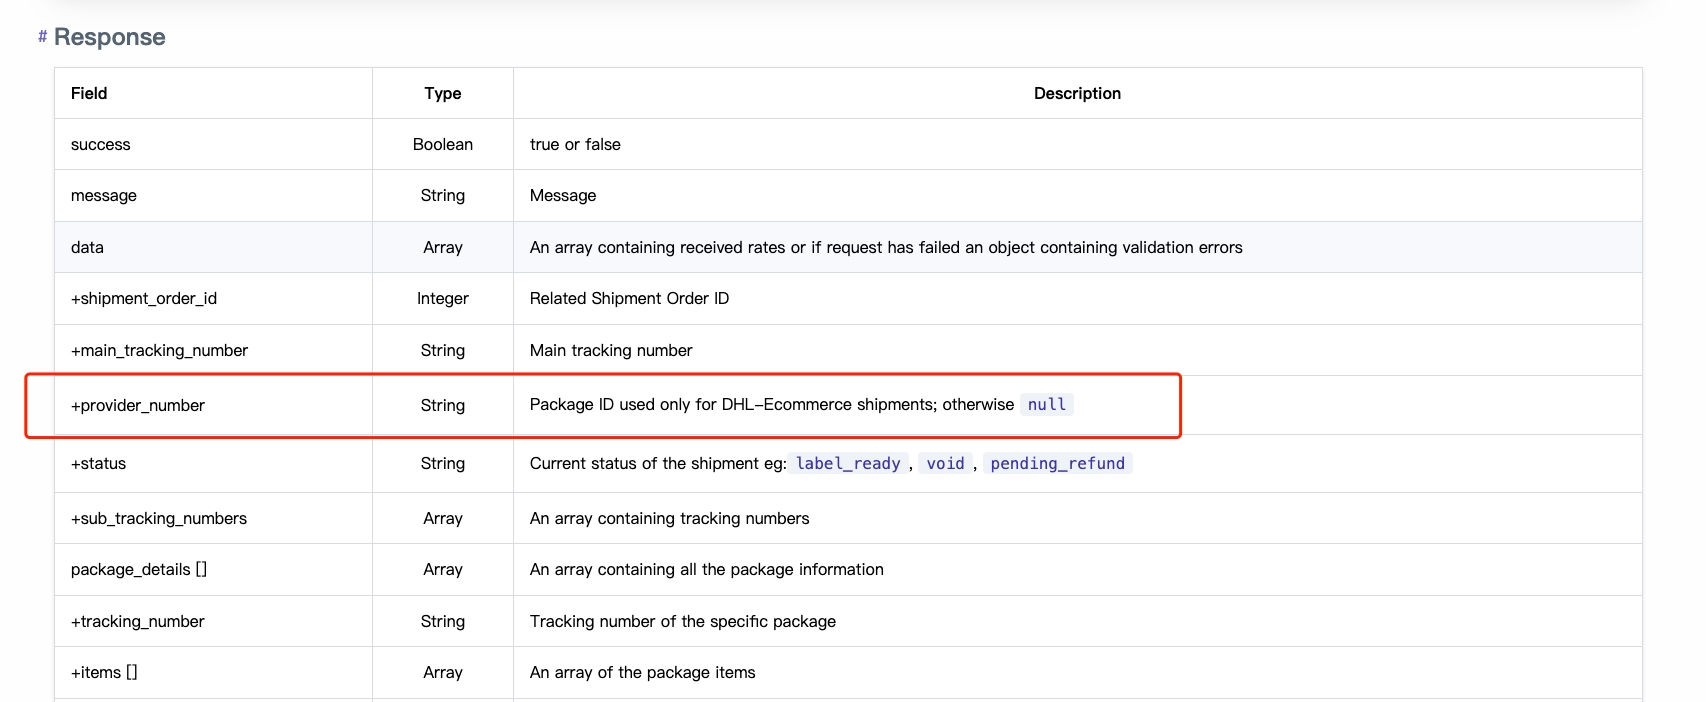1706x702 pixels.
Task: Click the +shipment_order_id field name
Action: click(x=144, y=298)
